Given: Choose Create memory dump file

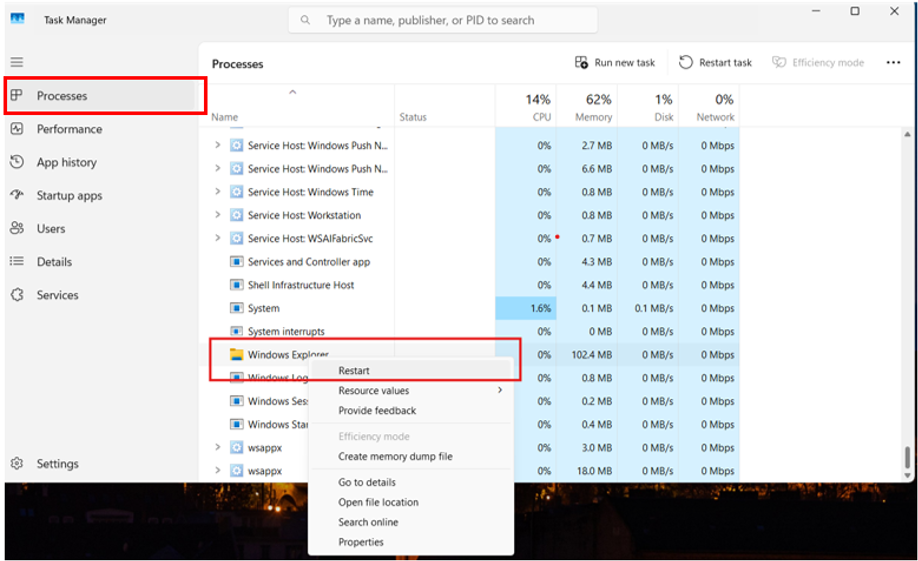Looking at the screenshot, I should (x=411, y=456).
